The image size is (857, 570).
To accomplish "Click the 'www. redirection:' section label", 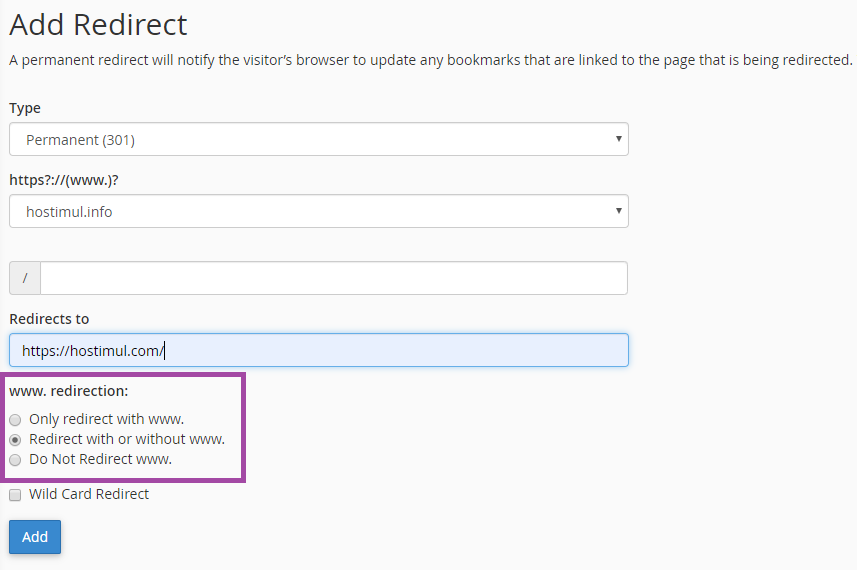I will (68, 391).
